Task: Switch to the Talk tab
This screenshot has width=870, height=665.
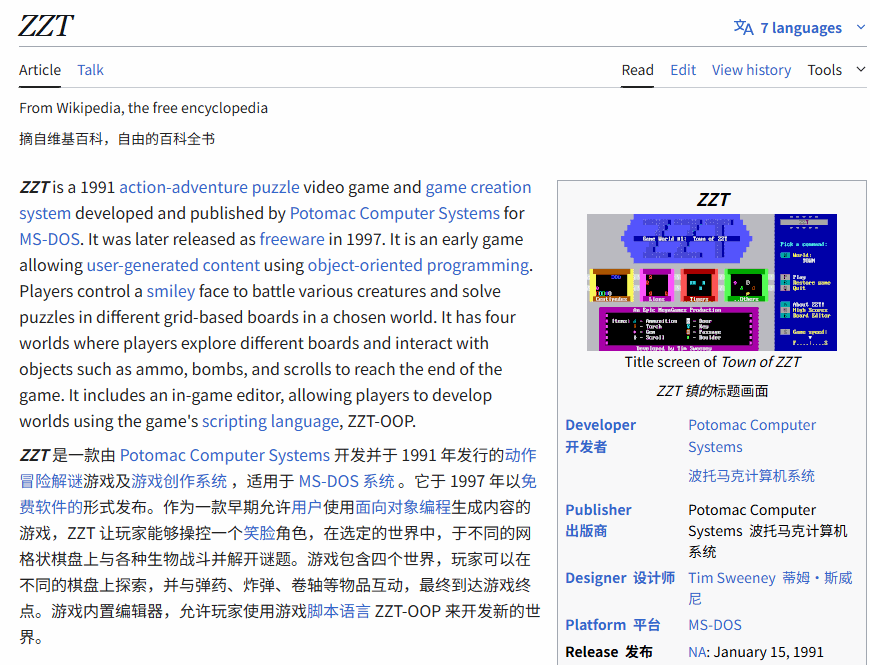Action: pos(91,70)
